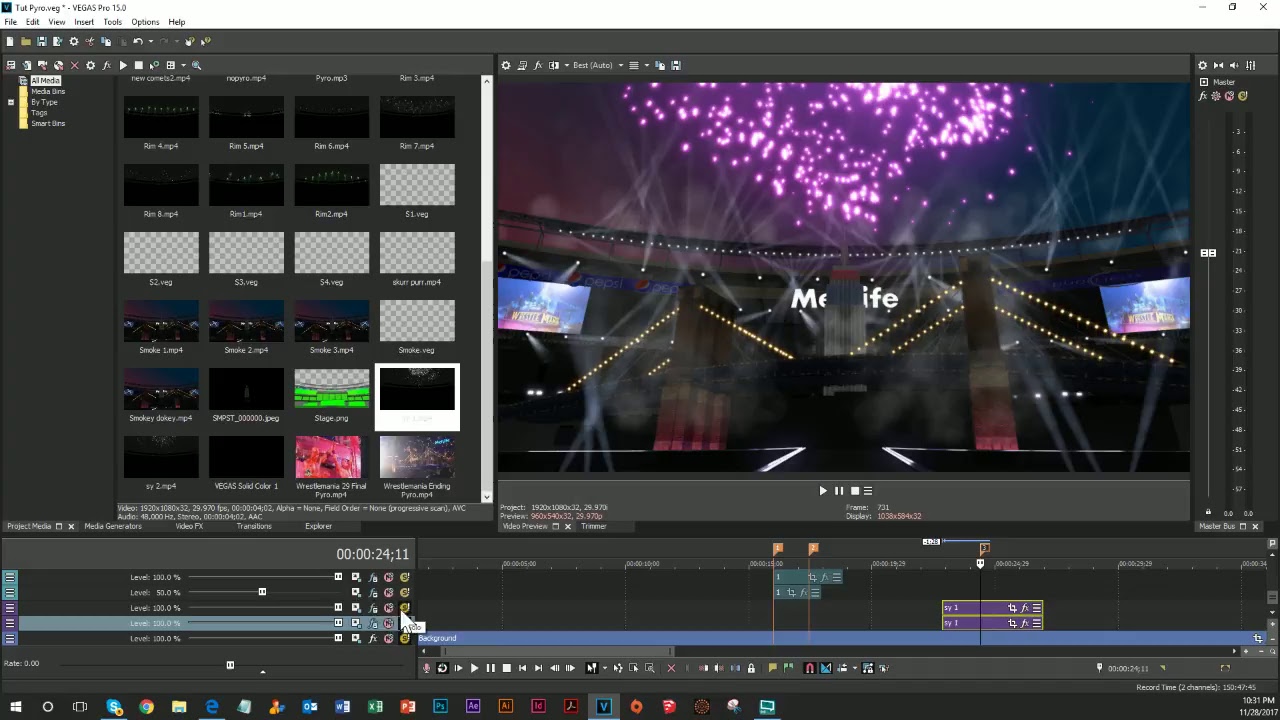The width and height of the screenshot is (1280, 720).
Task: Open a project with the folder icon
Action: click(26, 41)
